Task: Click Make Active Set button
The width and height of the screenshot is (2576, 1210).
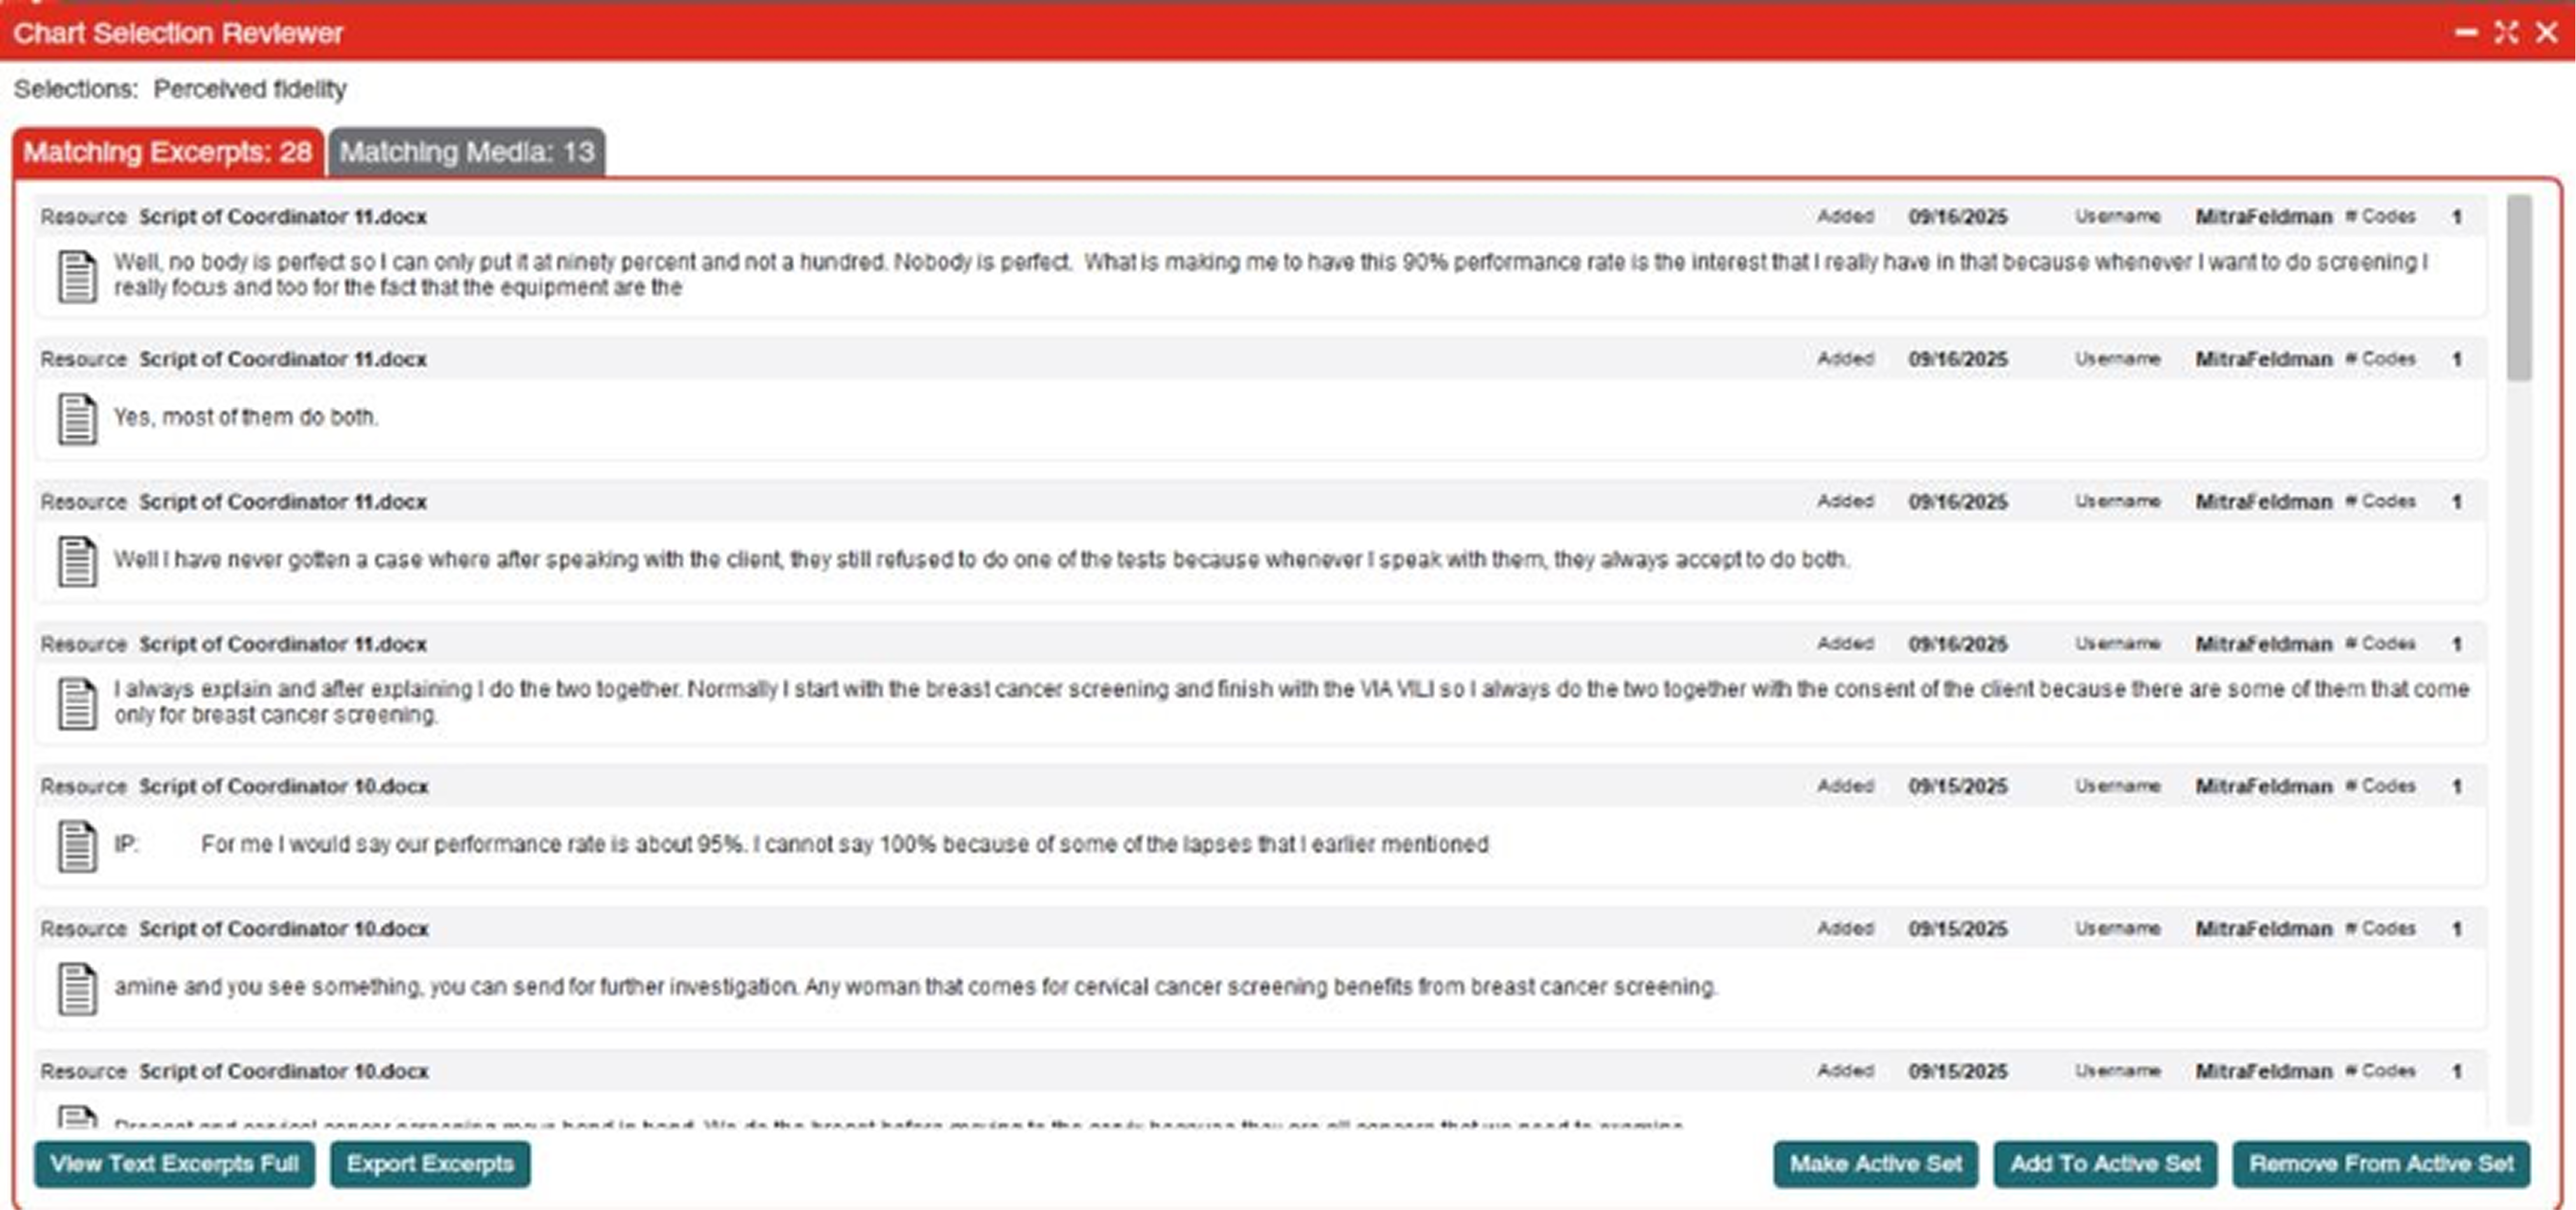Action: point(1875,1164)
